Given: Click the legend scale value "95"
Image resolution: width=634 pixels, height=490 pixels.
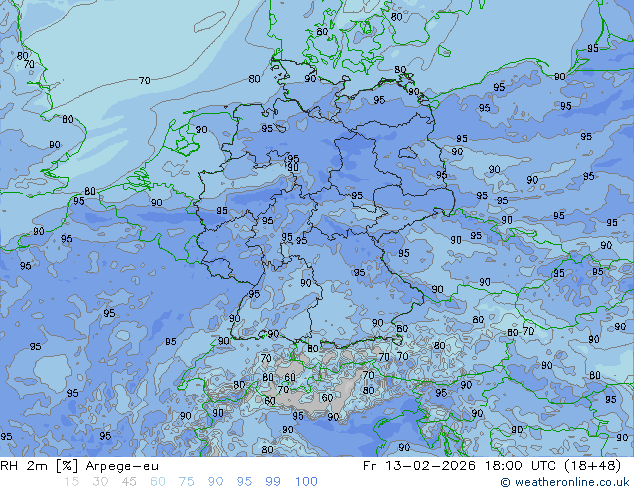Looking at the screenshot, I should [x=244, y=482].
